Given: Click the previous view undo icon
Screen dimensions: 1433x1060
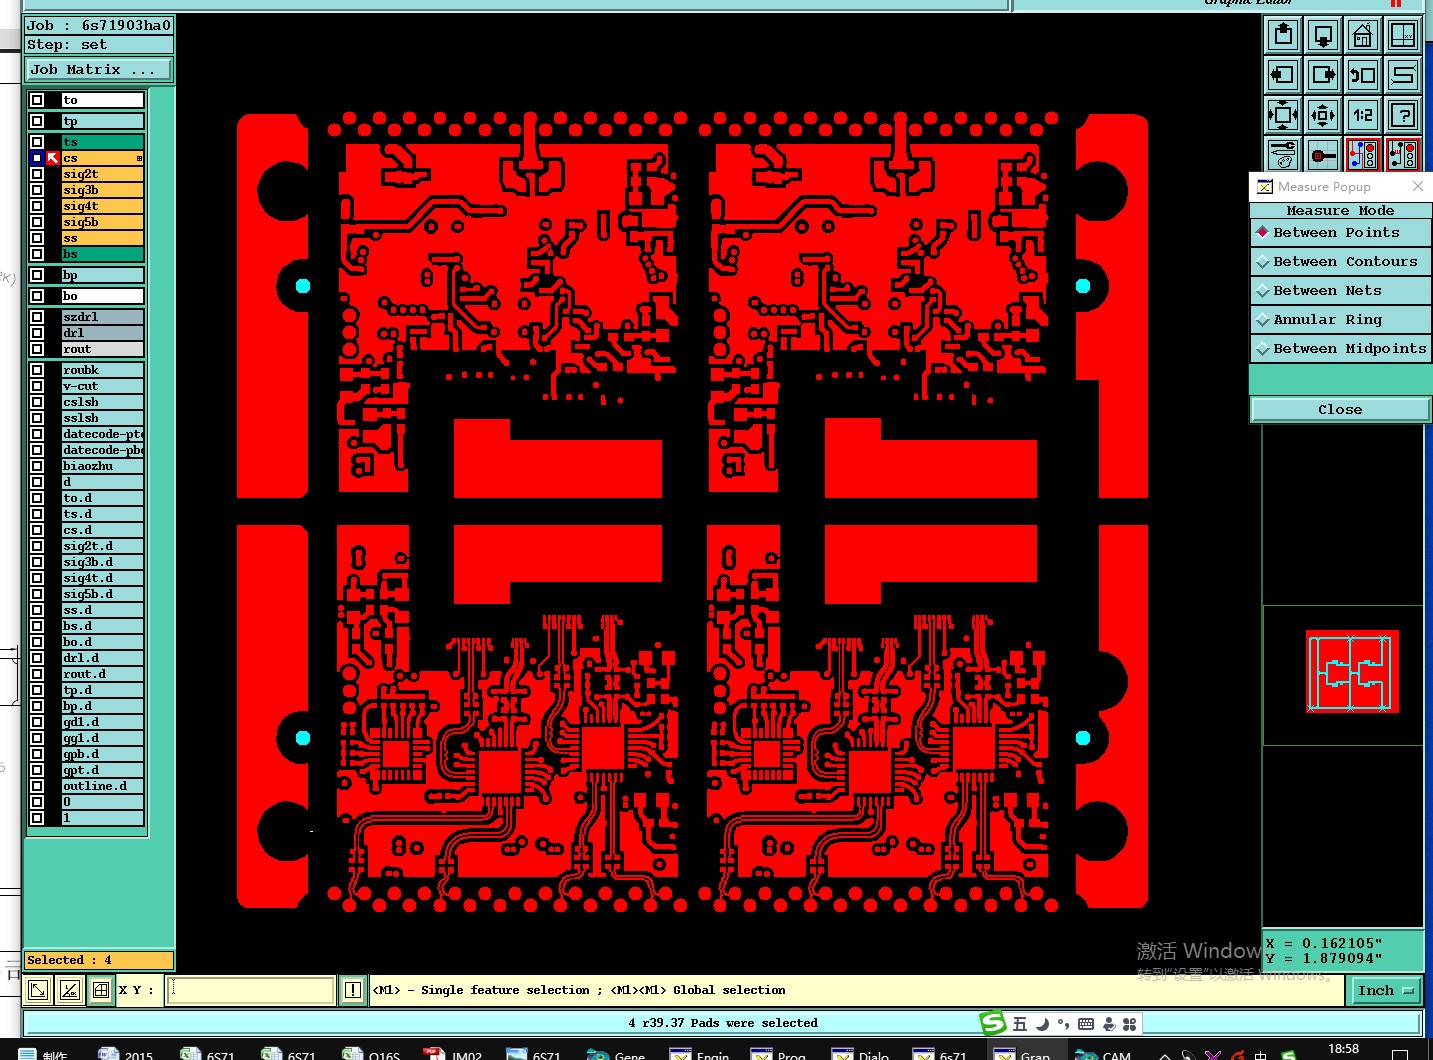Looking at the screenshot, I should [1363, 75].
